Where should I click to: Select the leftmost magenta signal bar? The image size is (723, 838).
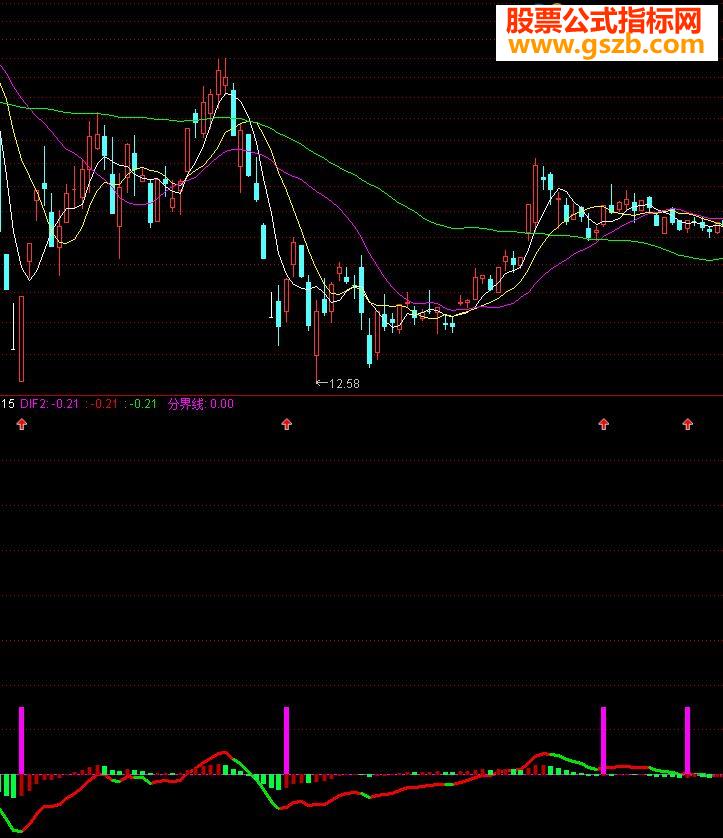coord(21,740)
